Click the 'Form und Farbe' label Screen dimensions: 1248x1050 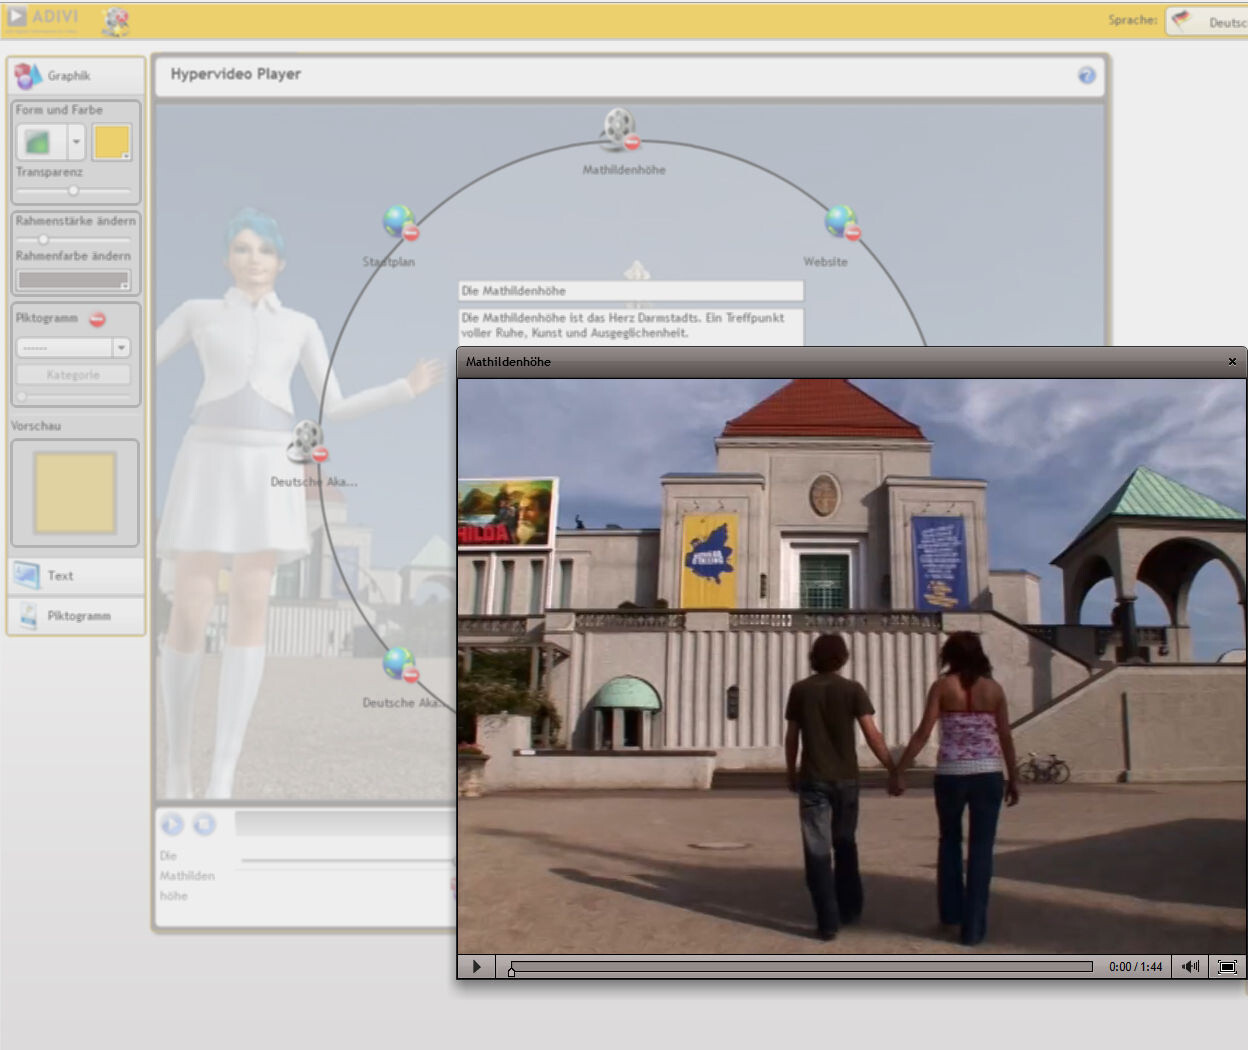59,110
